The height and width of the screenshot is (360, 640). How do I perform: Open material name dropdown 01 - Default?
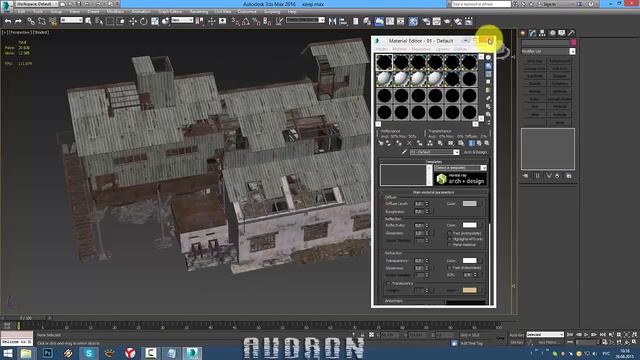[x=435, y=152]
